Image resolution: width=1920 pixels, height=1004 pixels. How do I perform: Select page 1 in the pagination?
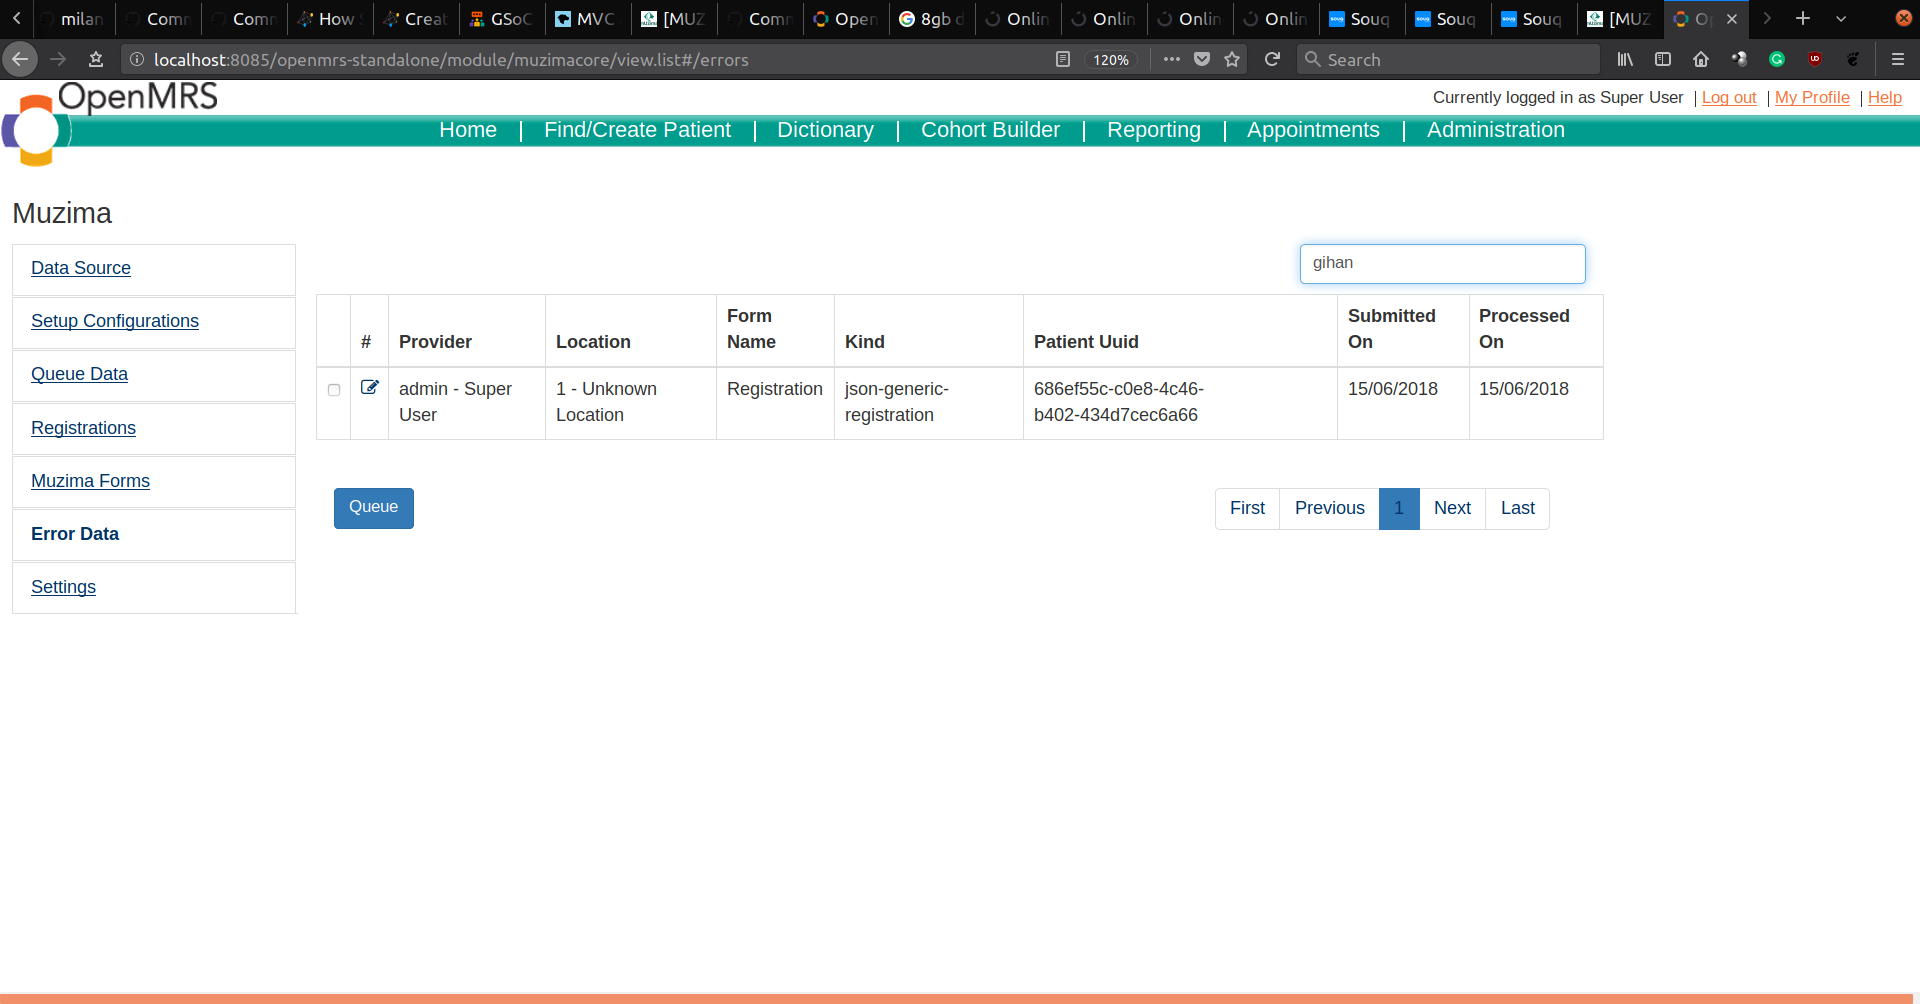(x=1399, y=508)
